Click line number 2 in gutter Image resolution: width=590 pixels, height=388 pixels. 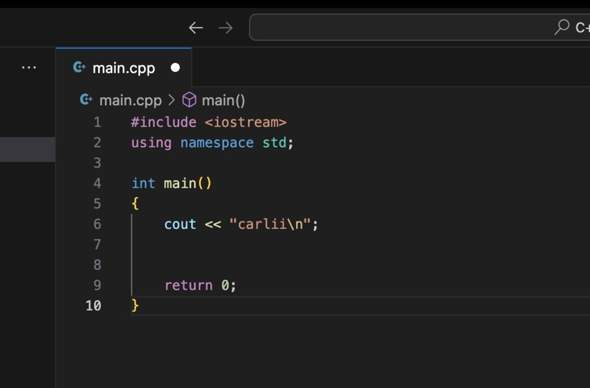(x=97, y=143)
